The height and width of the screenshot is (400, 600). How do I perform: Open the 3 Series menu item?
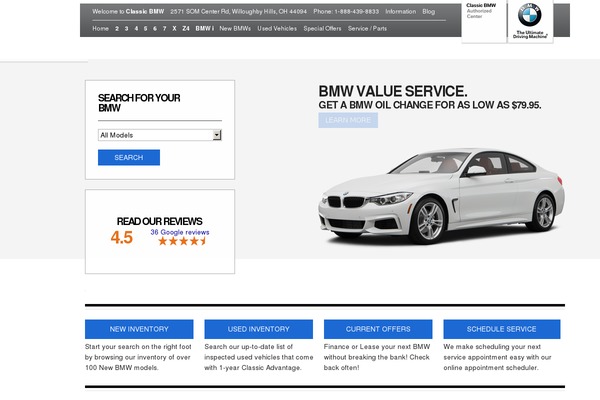(x=126, y=29)
